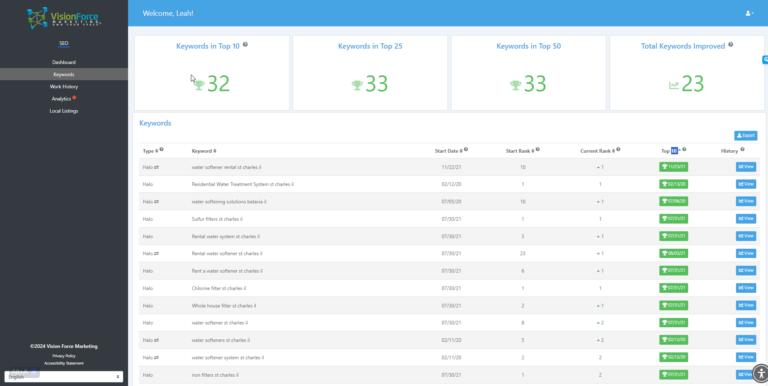Click the Keywords in Top 50 card title
Viewport: 768px width, 386px height.
(528, 47)
